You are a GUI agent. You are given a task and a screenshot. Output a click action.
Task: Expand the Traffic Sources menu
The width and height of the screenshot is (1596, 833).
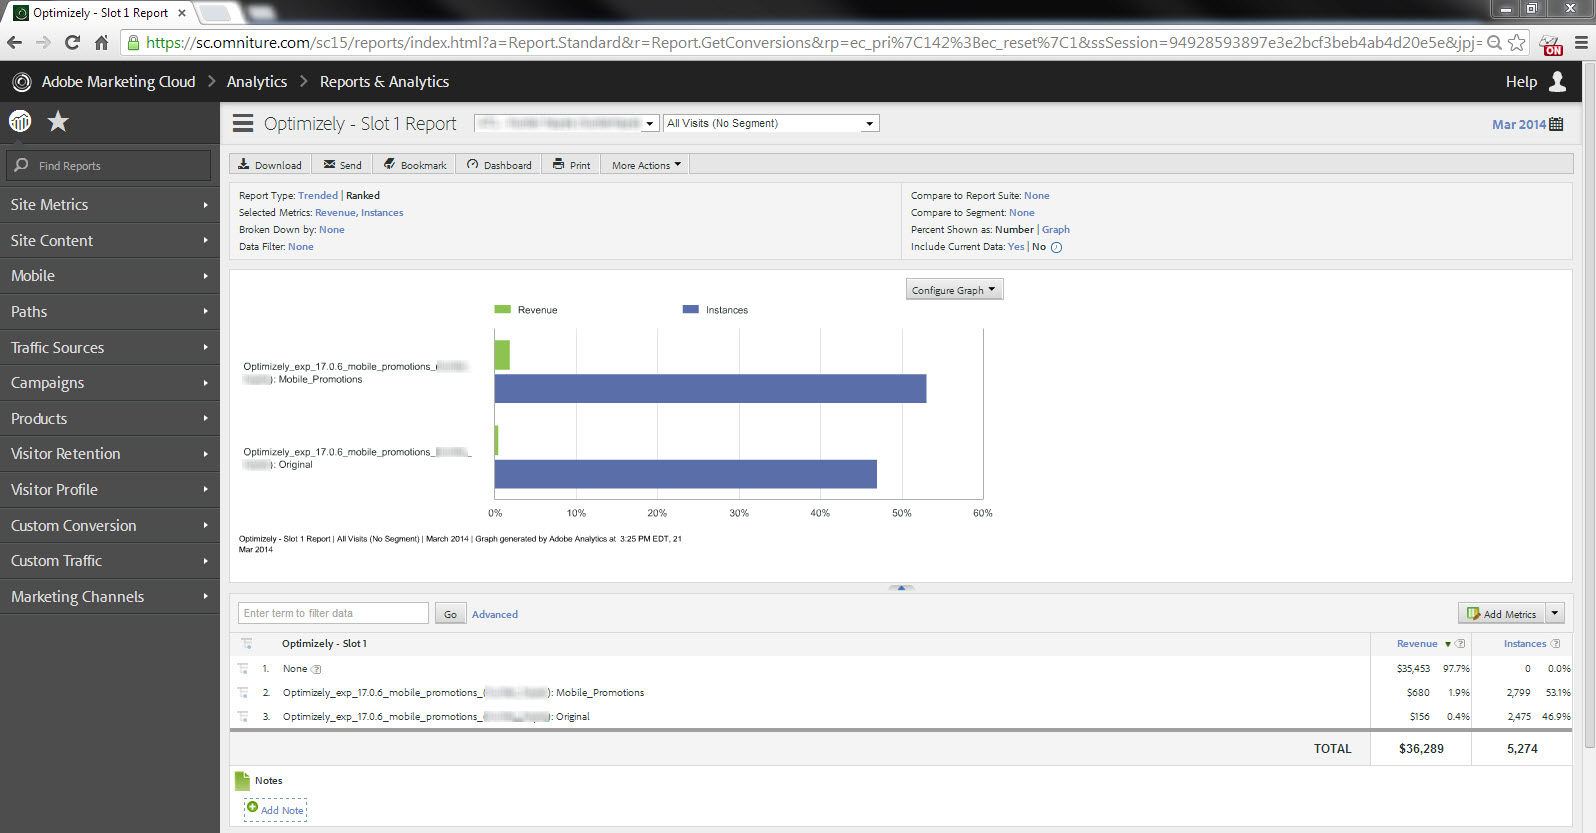(x=110, y=347)
